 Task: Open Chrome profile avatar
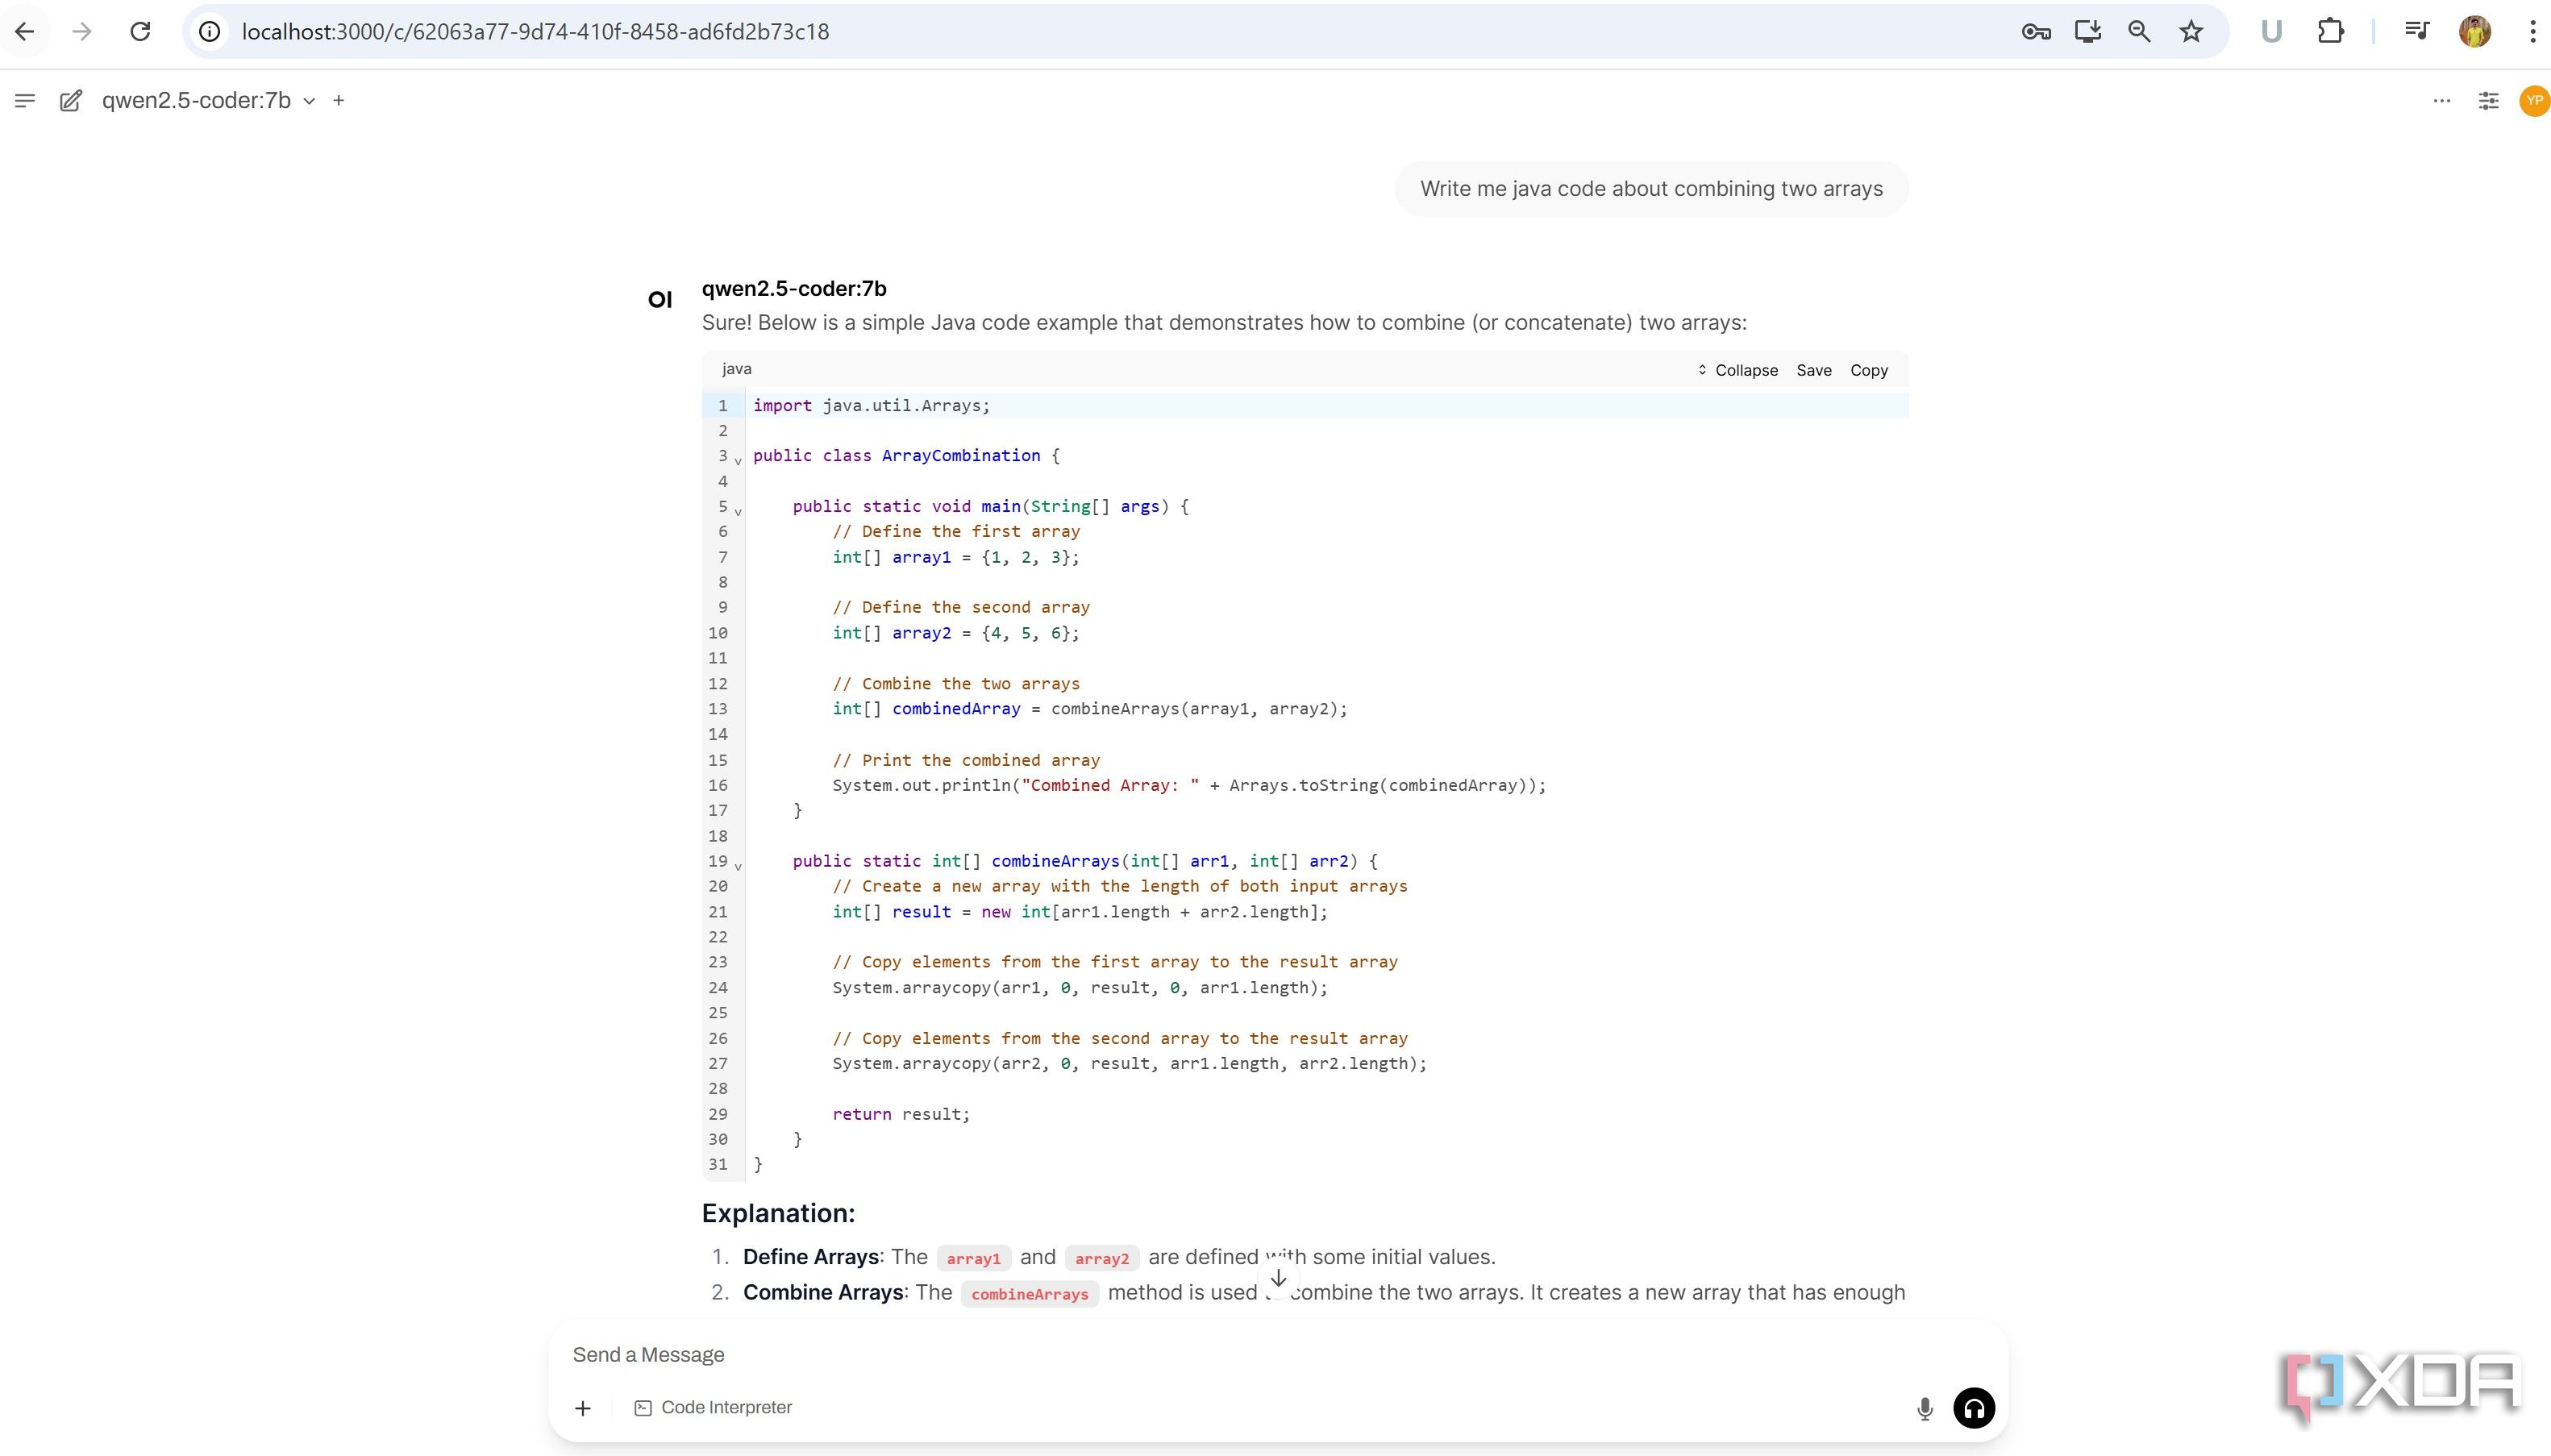pos(2475,32)
